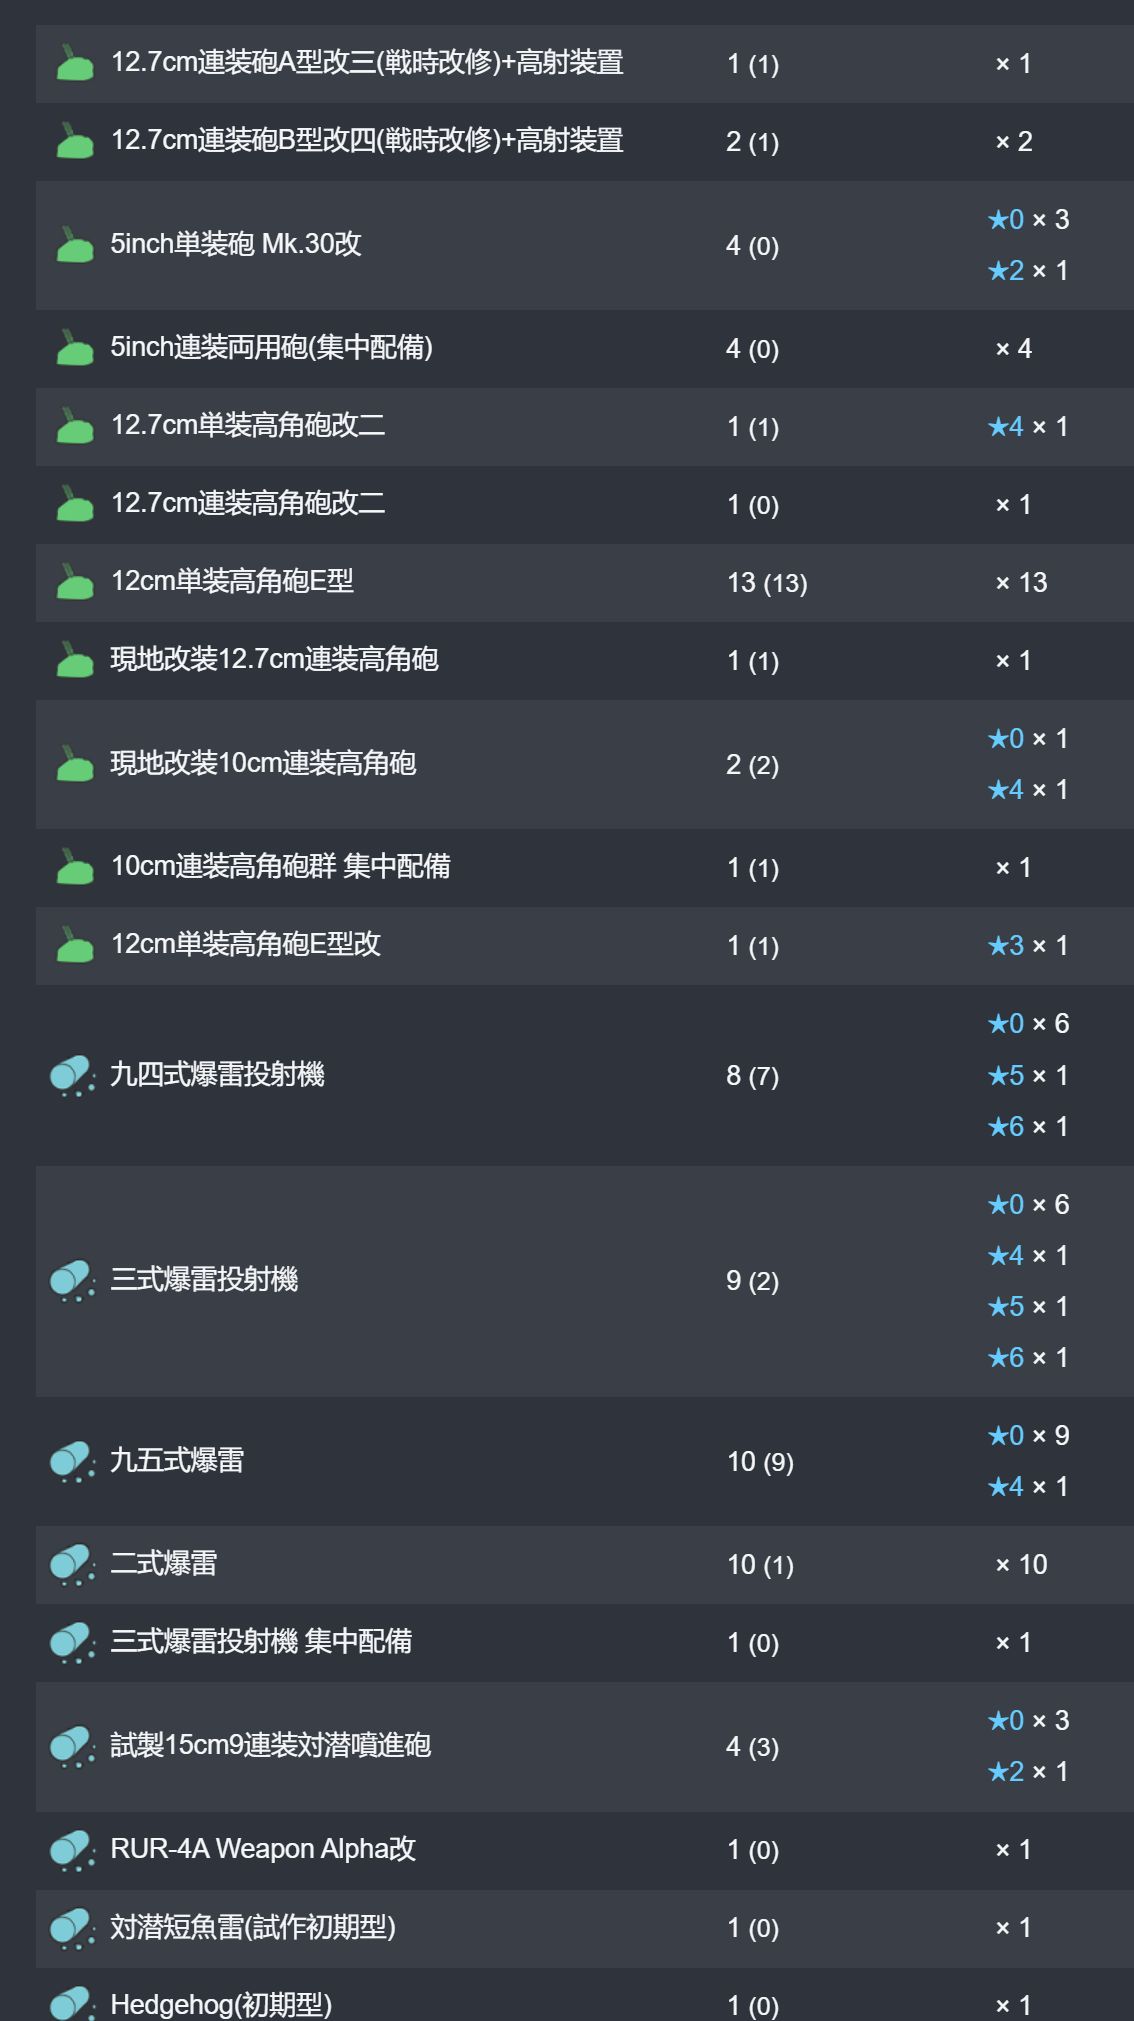
Task: Click icon beside RUR-4A Weapon Alpha改
Action: click(72, 1850)
